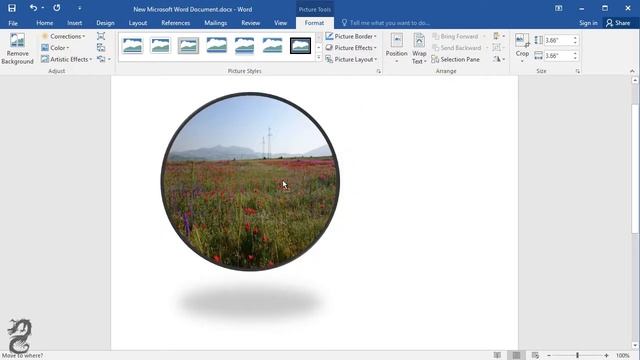Click the 100% zoom level
The height and width of the screenshot is (360, 640).
[623, 356]
